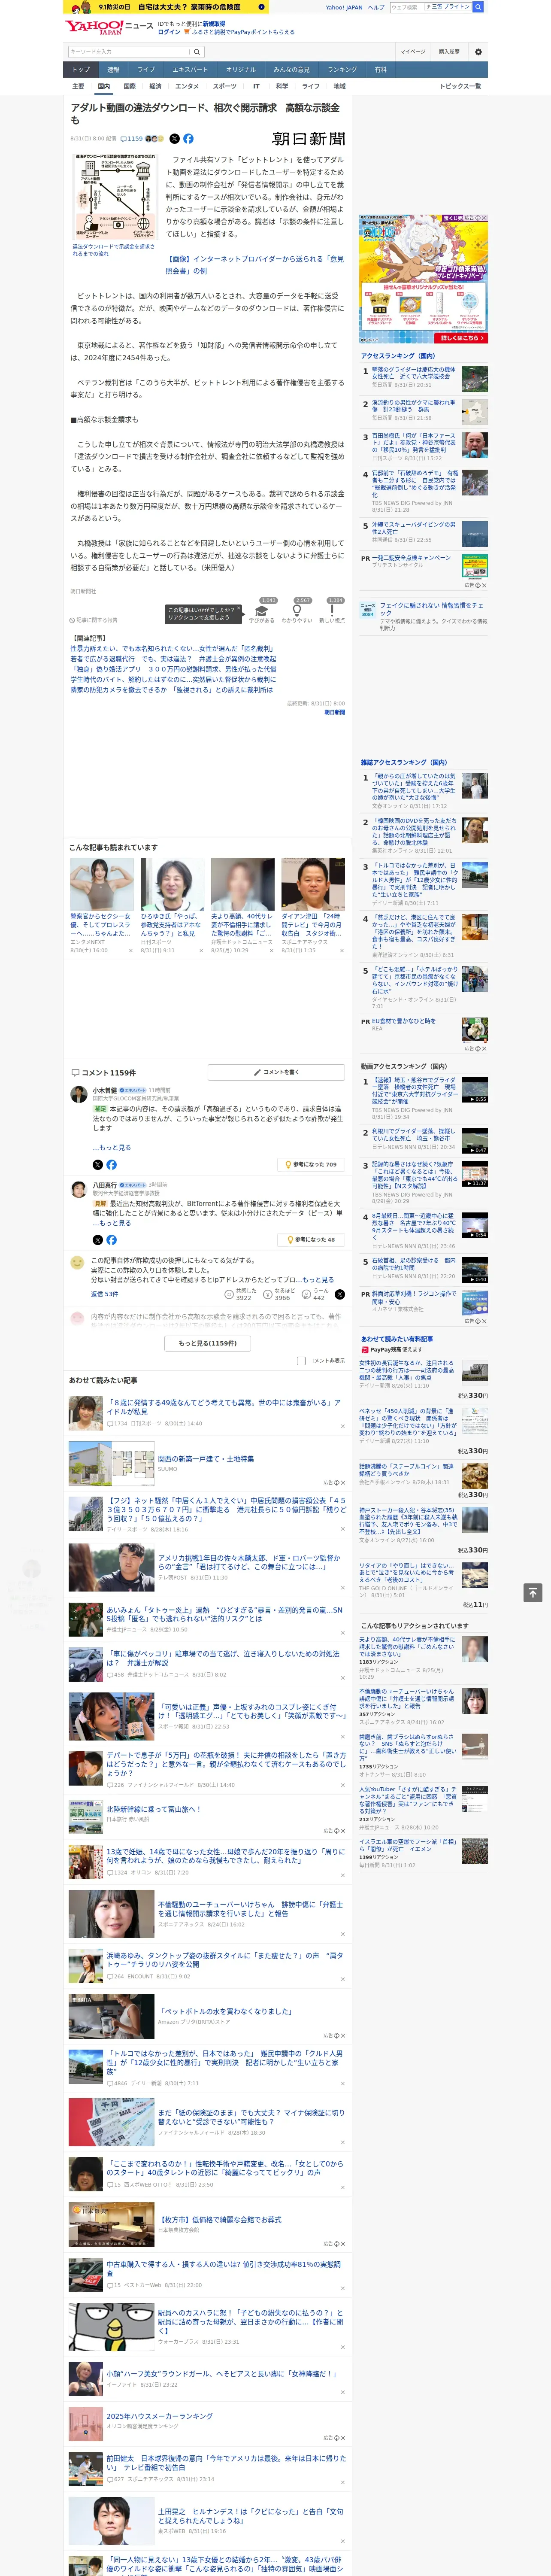
Task: Click the 記事に関する報告 report icon link
Action: pyautogui.click(x=93, y=620)
